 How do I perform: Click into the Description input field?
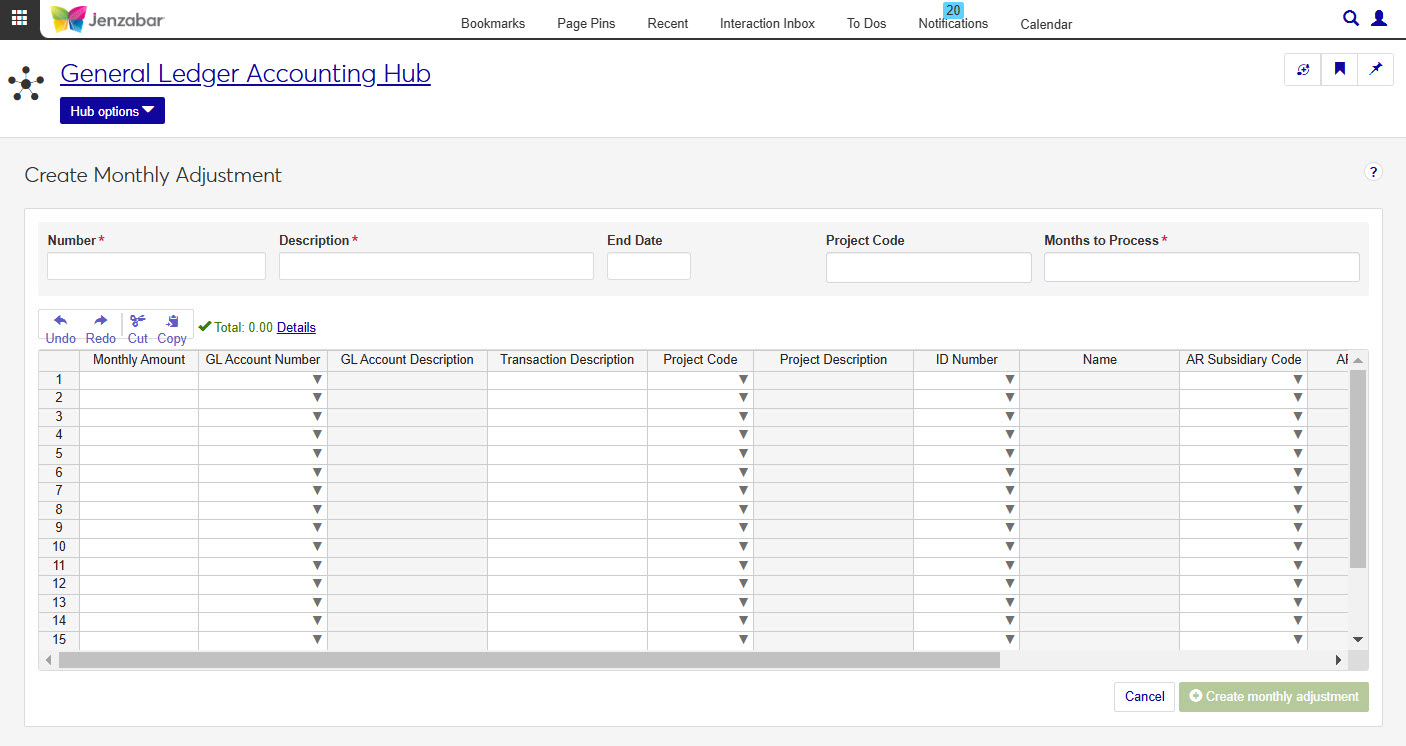(x=436, y=266)
